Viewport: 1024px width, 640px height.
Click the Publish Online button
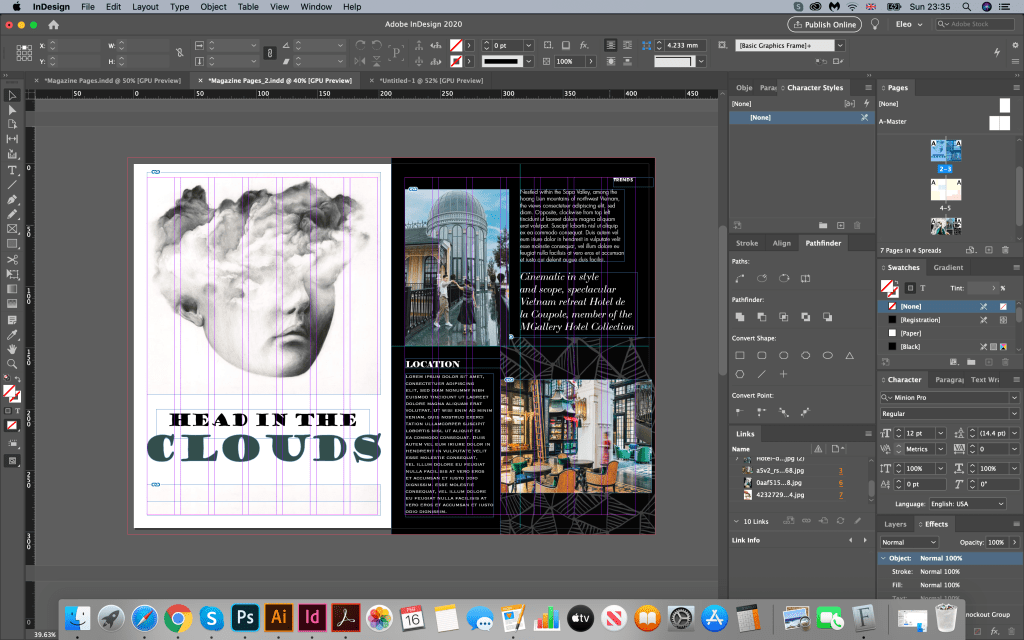tap(824, 24)
